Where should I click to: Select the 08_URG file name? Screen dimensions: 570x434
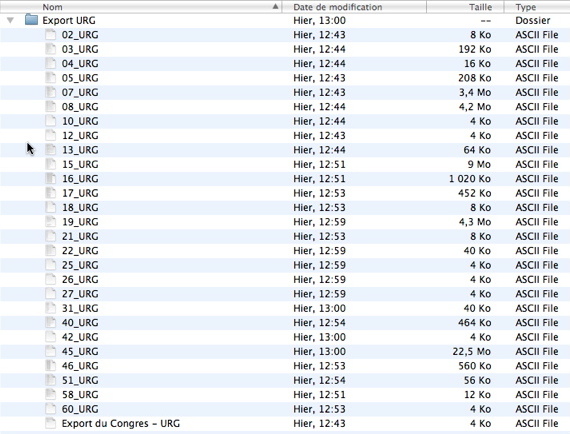click(x=80, y=107)
